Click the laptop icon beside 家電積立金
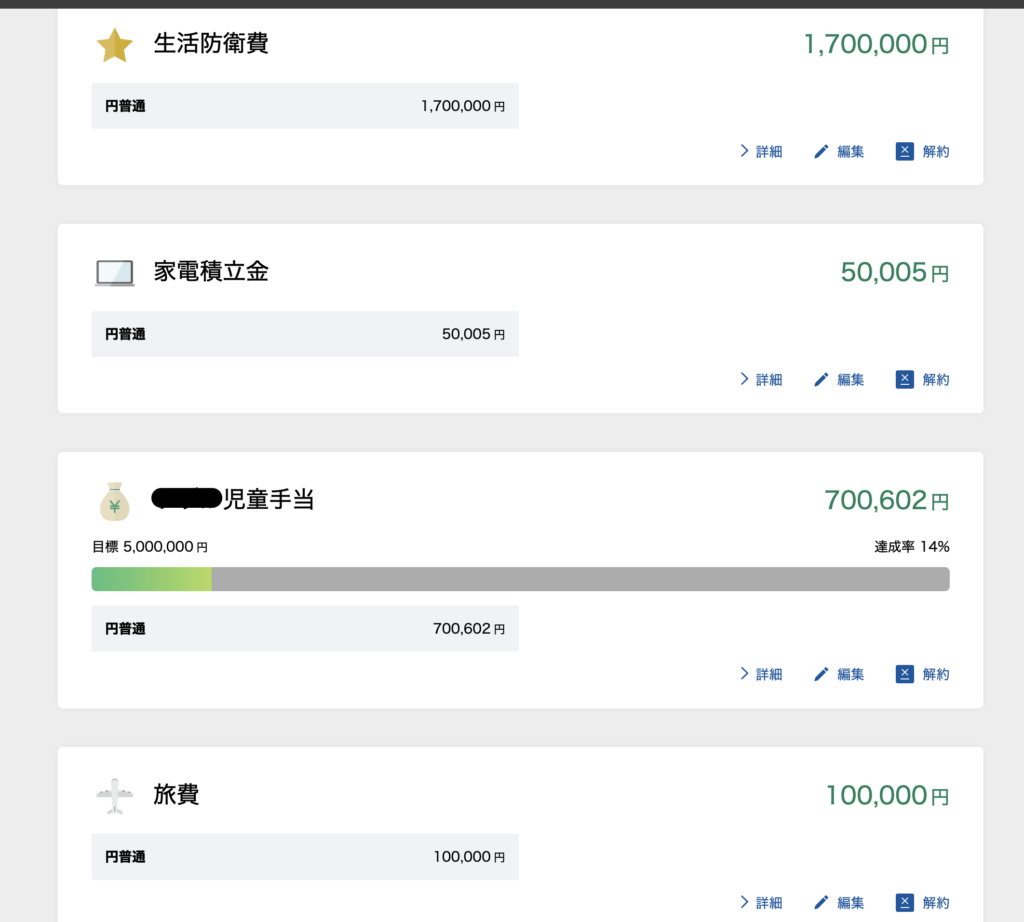The height and width of the screenshot is (922, 1024). click(114, 272)
